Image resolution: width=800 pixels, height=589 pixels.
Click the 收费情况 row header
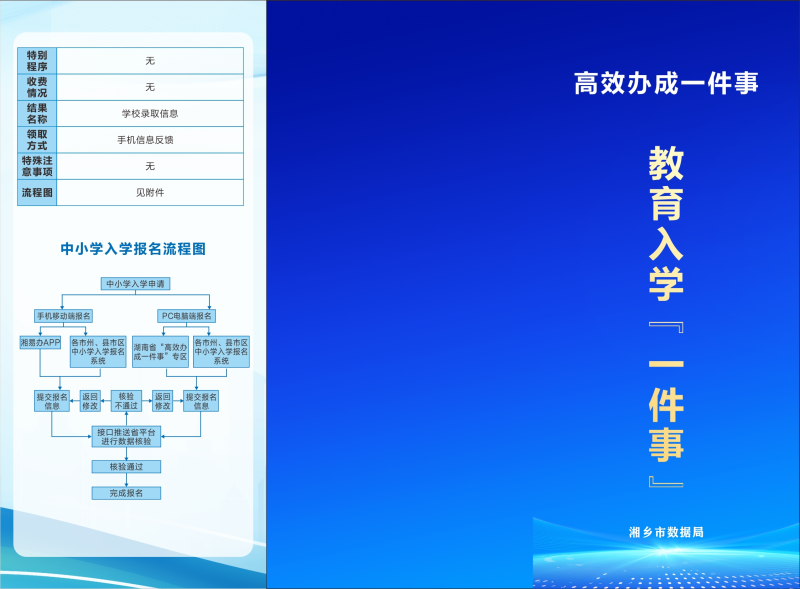point(37,87)
